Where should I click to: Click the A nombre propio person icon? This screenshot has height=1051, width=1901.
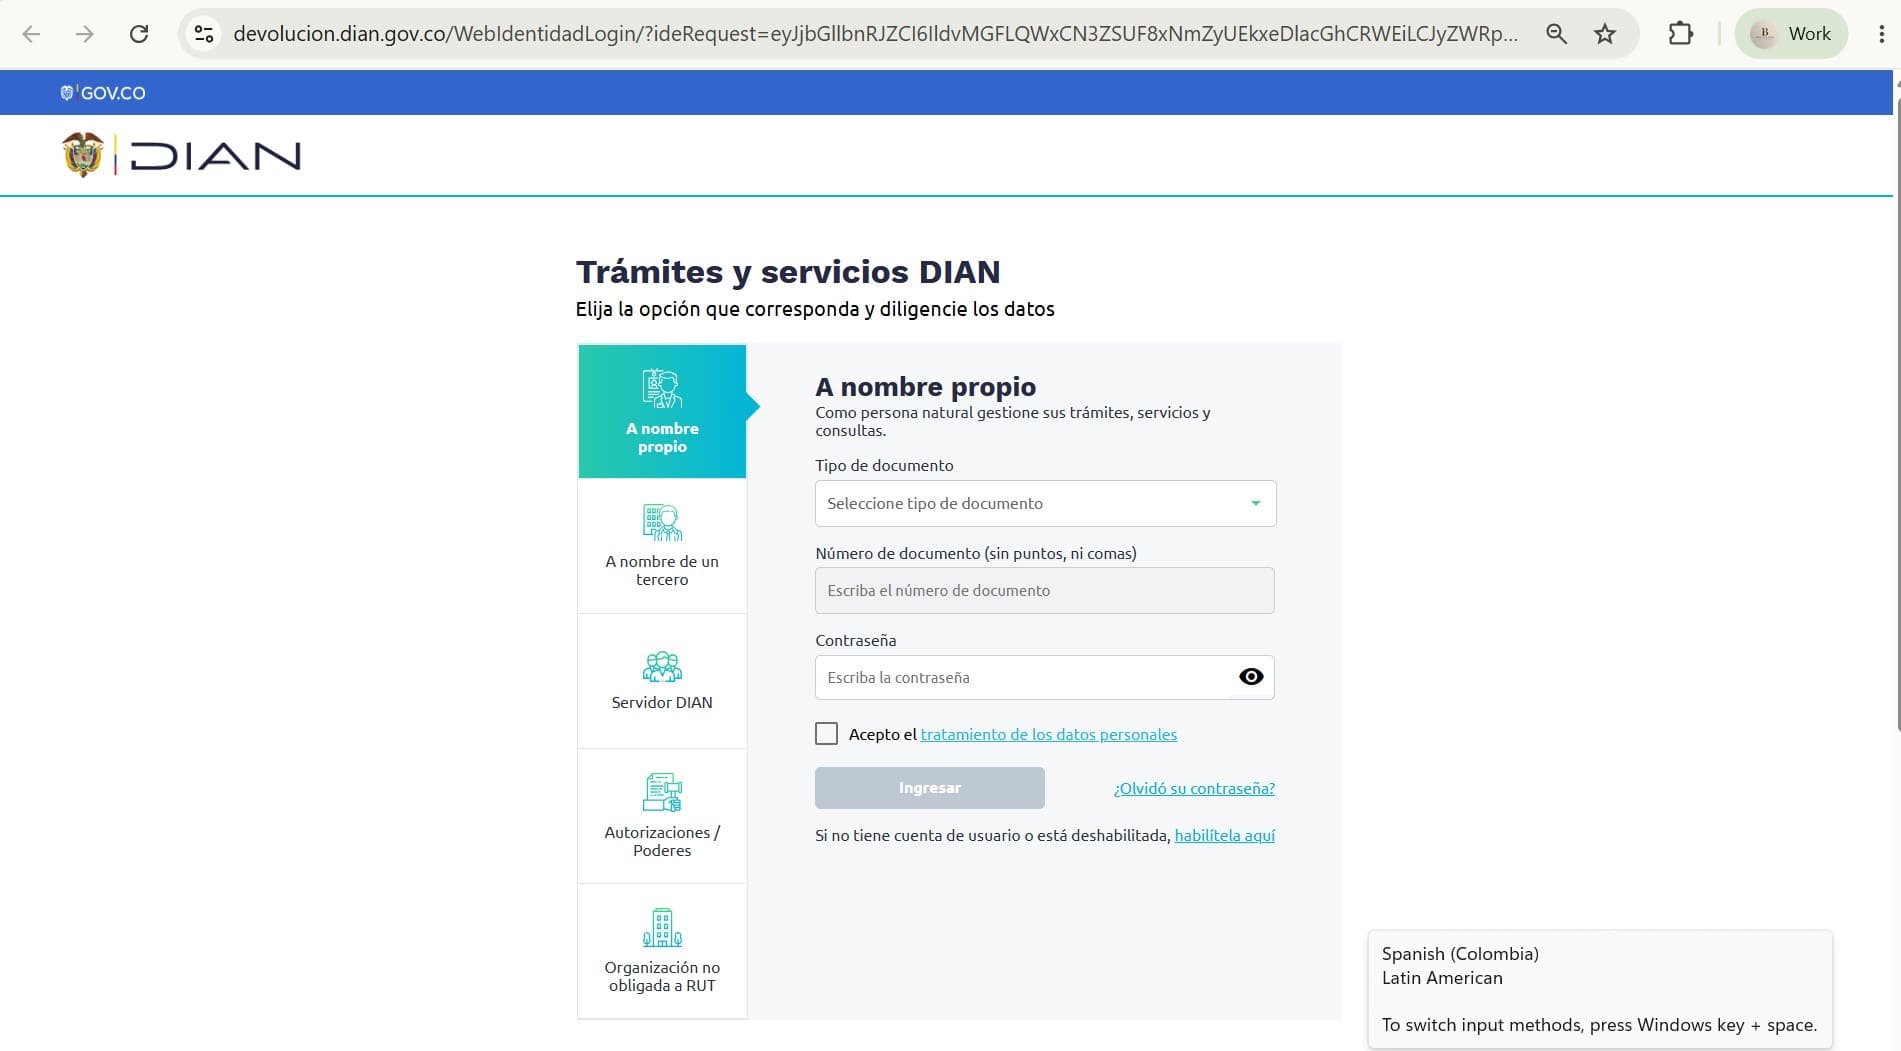(662, 389)
